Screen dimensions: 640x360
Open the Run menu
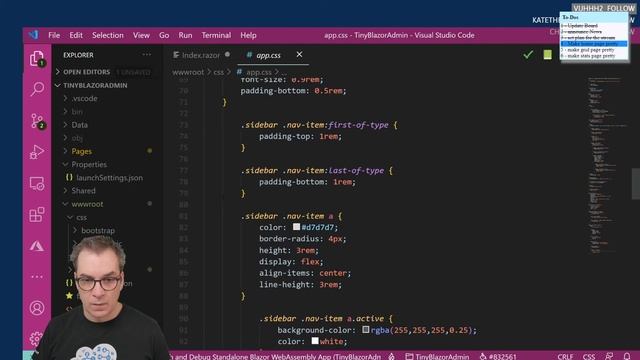[x=185, y=35]
